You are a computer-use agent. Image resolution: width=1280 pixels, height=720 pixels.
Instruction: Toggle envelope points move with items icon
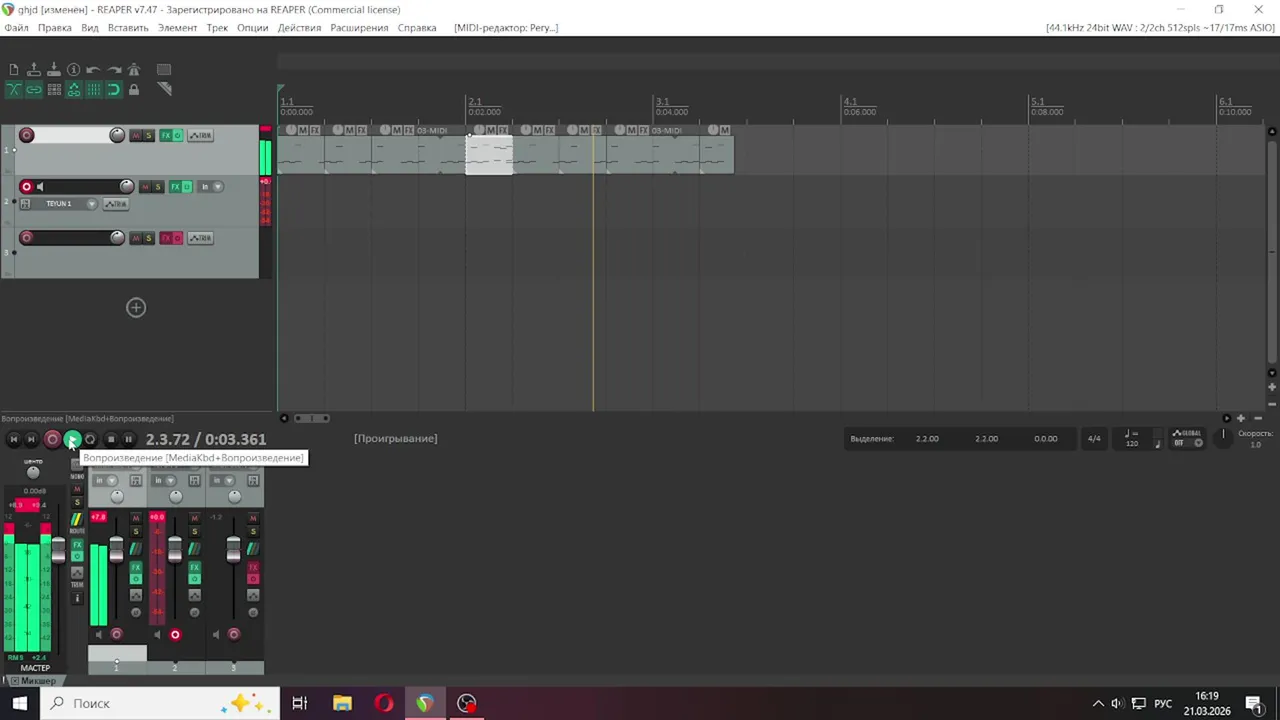[x=73, y=89]
